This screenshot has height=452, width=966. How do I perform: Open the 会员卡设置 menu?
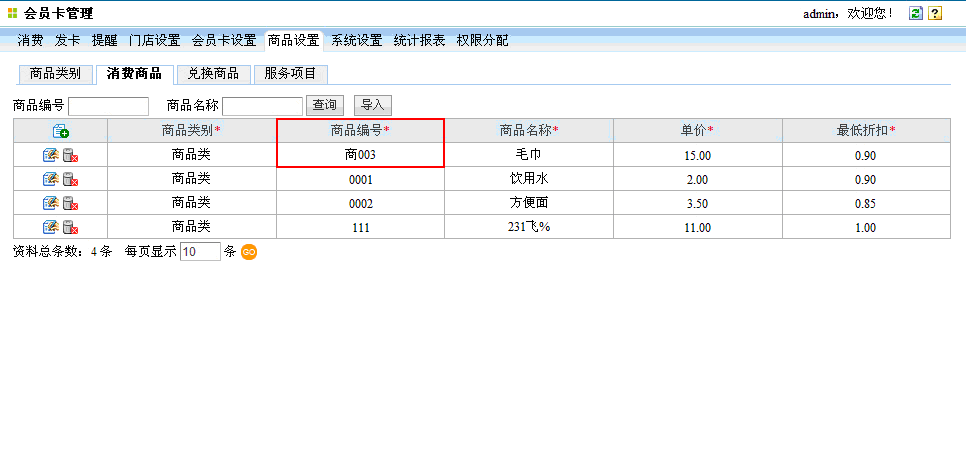coord(224,41)
